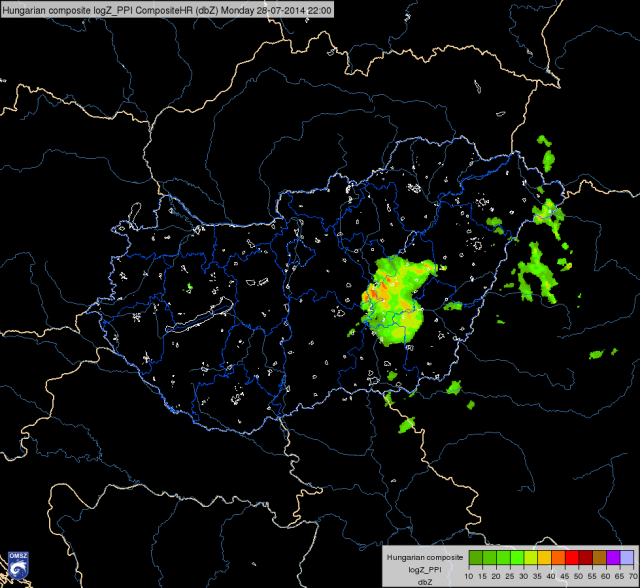Image resolution: width=640 pixels, height=588 pixels.
Task: Select the purple 60–65 dBZ legend swatch
Action: click(x=613, y=558)
